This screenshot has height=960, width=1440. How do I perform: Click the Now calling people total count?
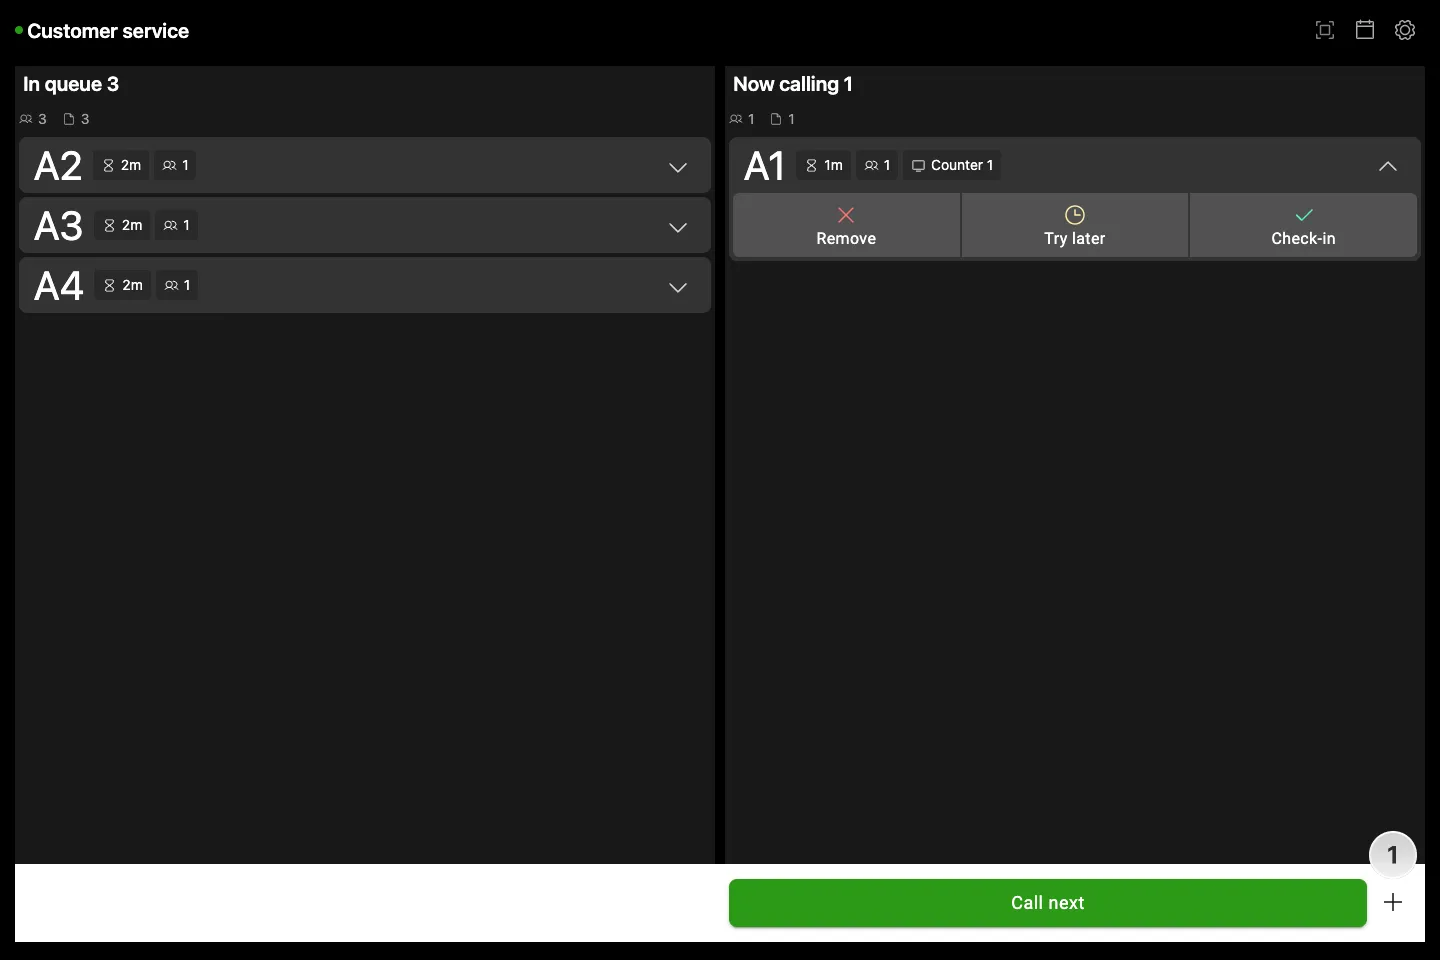(x=742, y=119)
